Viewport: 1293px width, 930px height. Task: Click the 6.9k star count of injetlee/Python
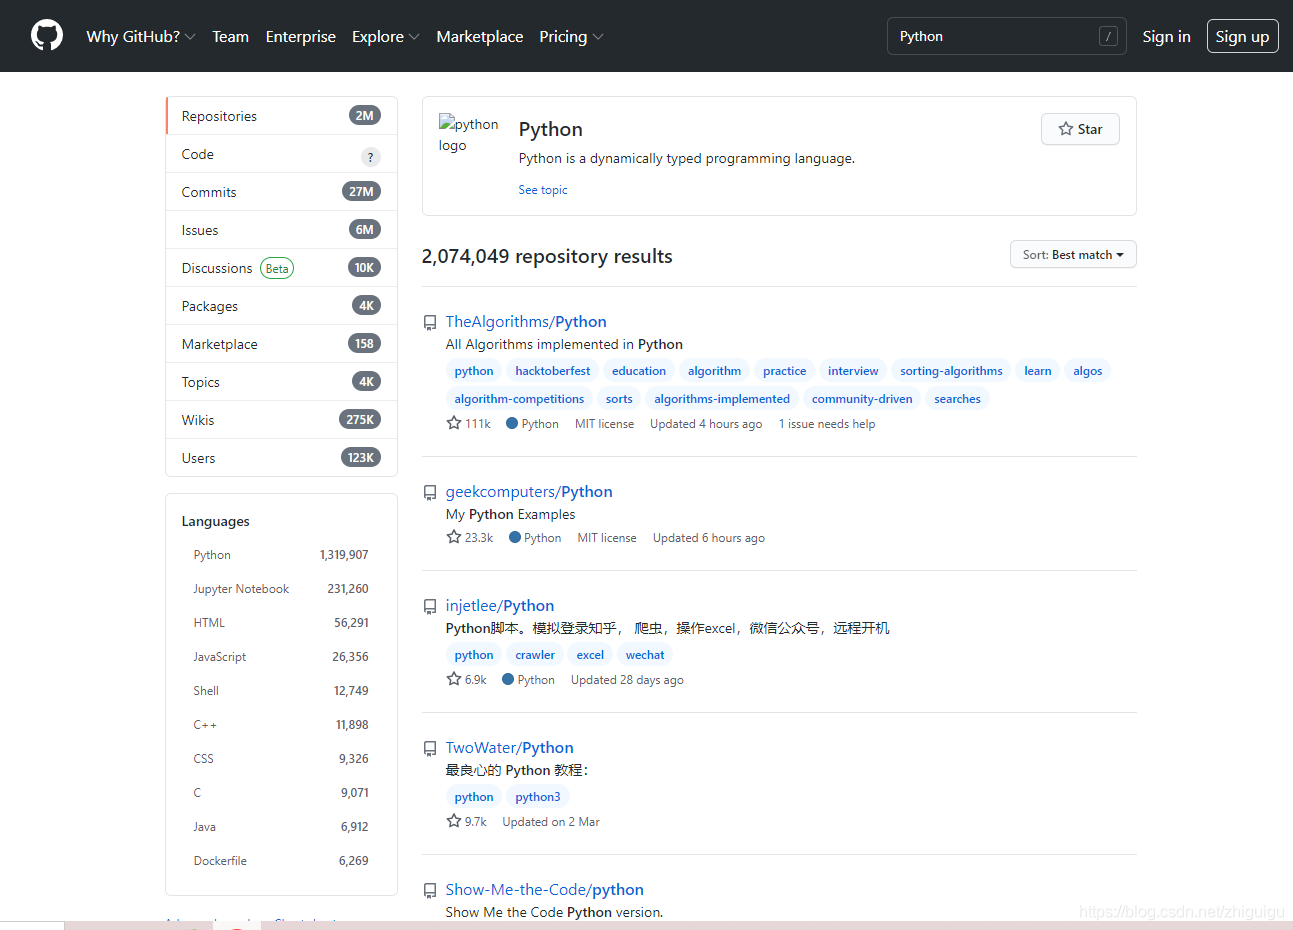[x=467, y=680]
